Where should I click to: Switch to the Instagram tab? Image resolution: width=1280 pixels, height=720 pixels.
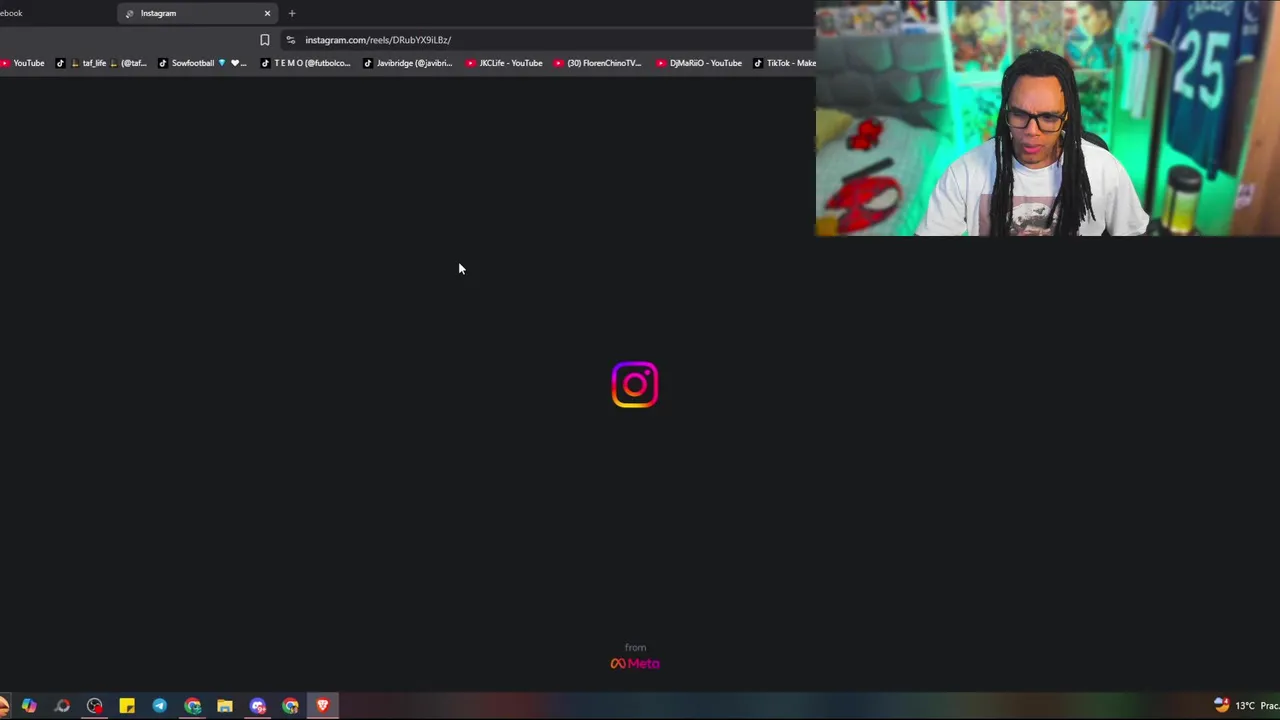pos(197,13)
